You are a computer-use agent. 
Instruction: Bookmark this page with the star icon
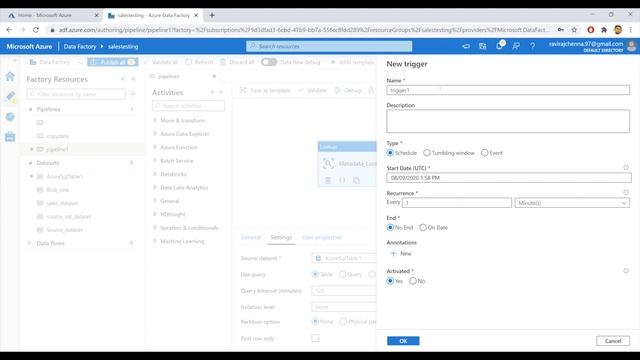574,30
